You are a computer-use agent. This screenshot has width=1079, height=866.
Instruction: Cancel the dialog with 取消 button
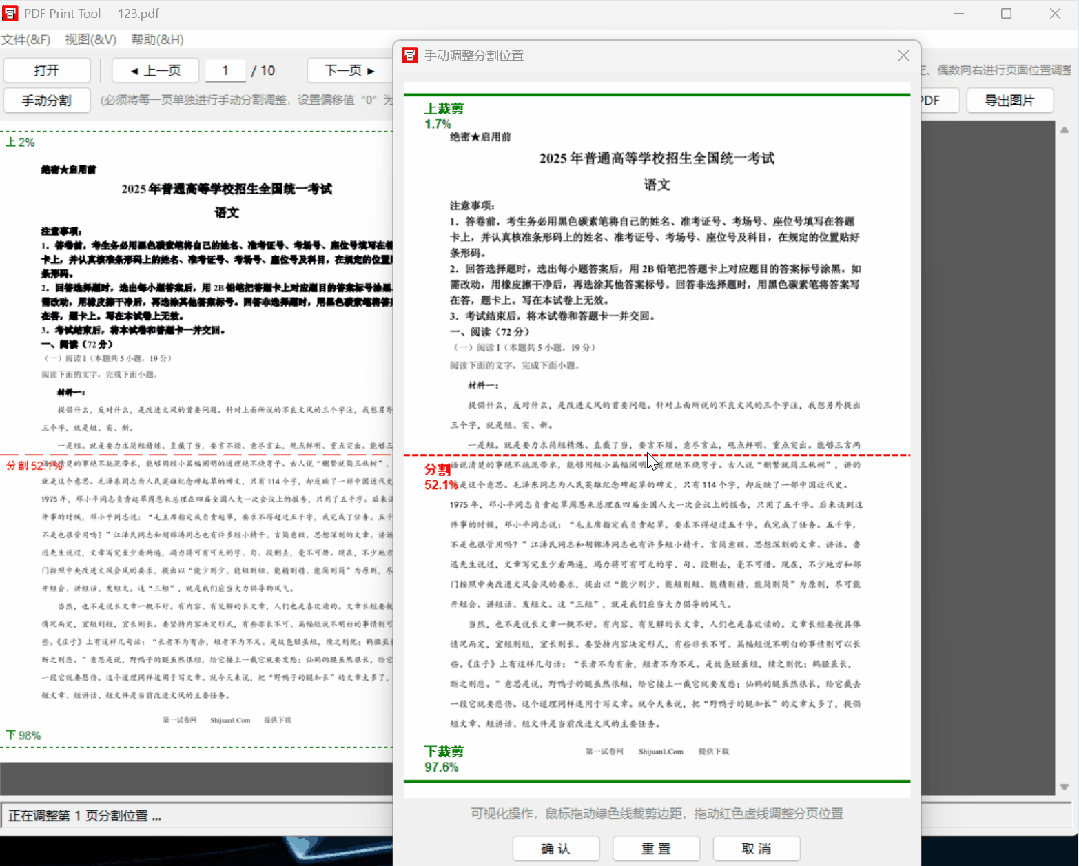pos(756,848)
